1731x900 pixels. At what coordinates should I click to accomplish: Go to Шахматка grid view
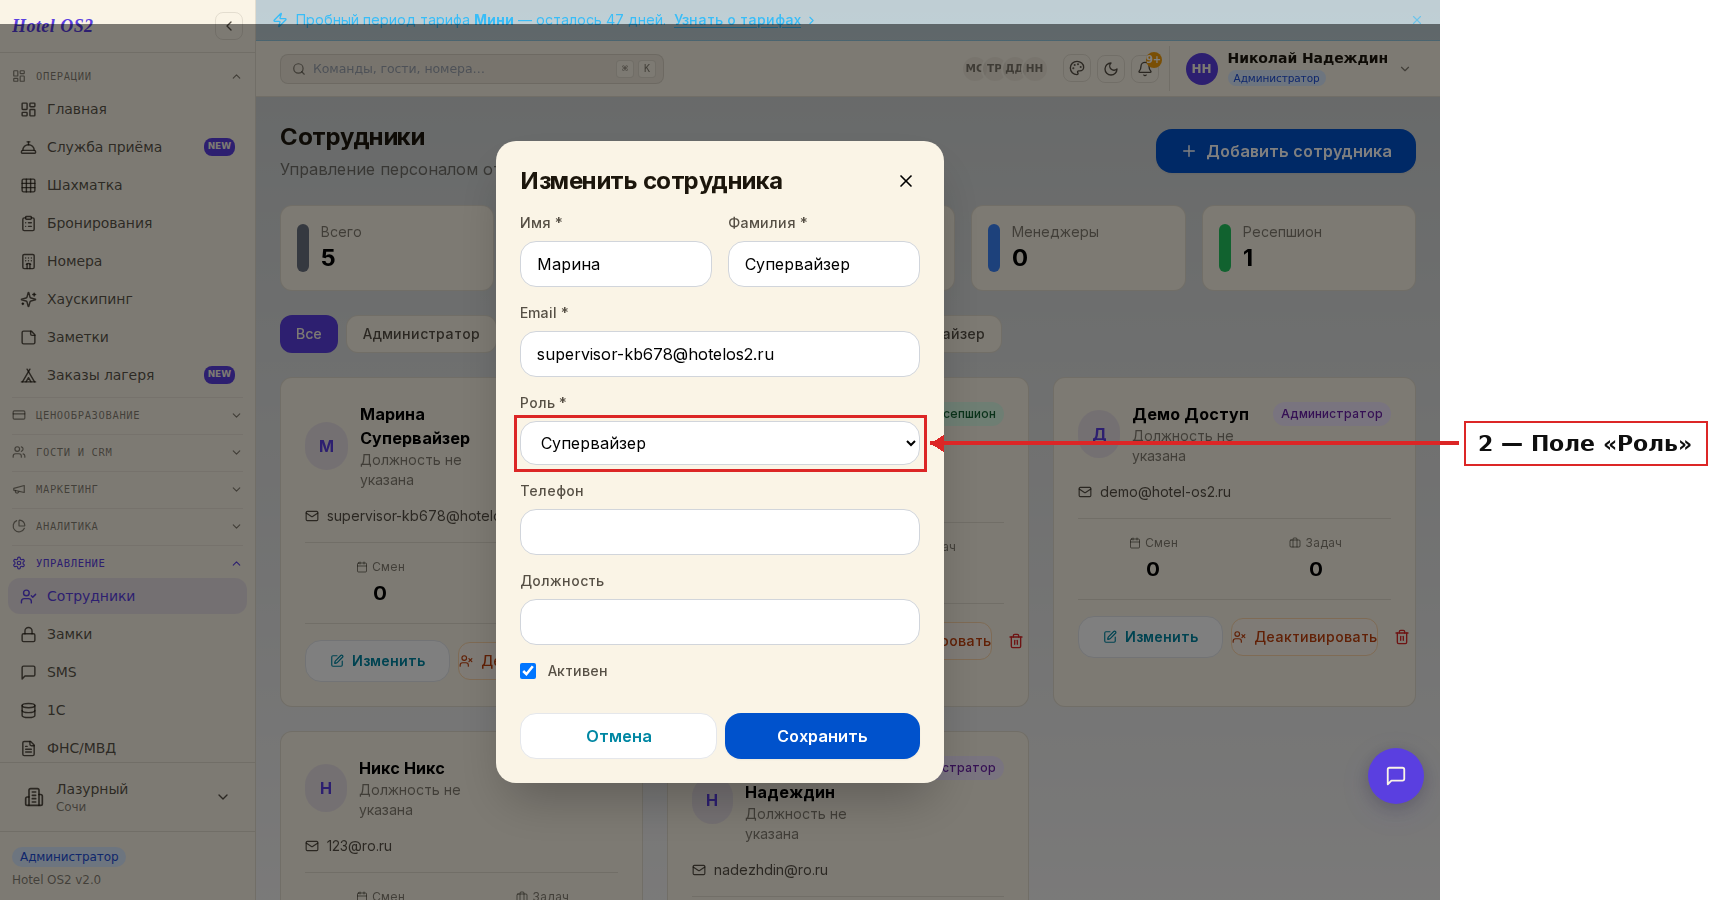[x=127, y=185]
